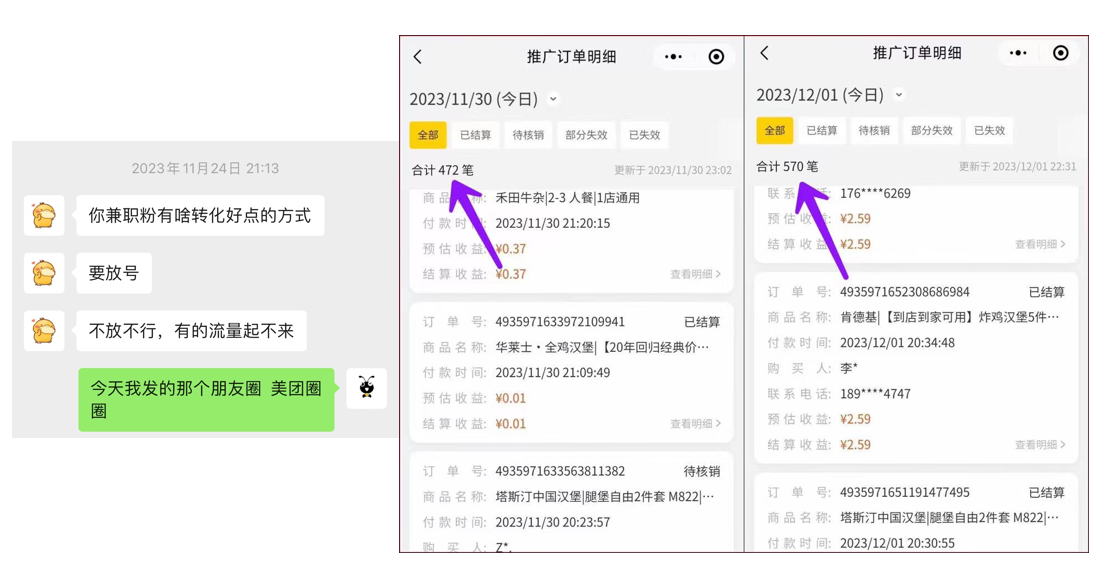This screenshot has height=575, width=1110.
Task: Tap the top duck avatar in chat
Action: 44,215
